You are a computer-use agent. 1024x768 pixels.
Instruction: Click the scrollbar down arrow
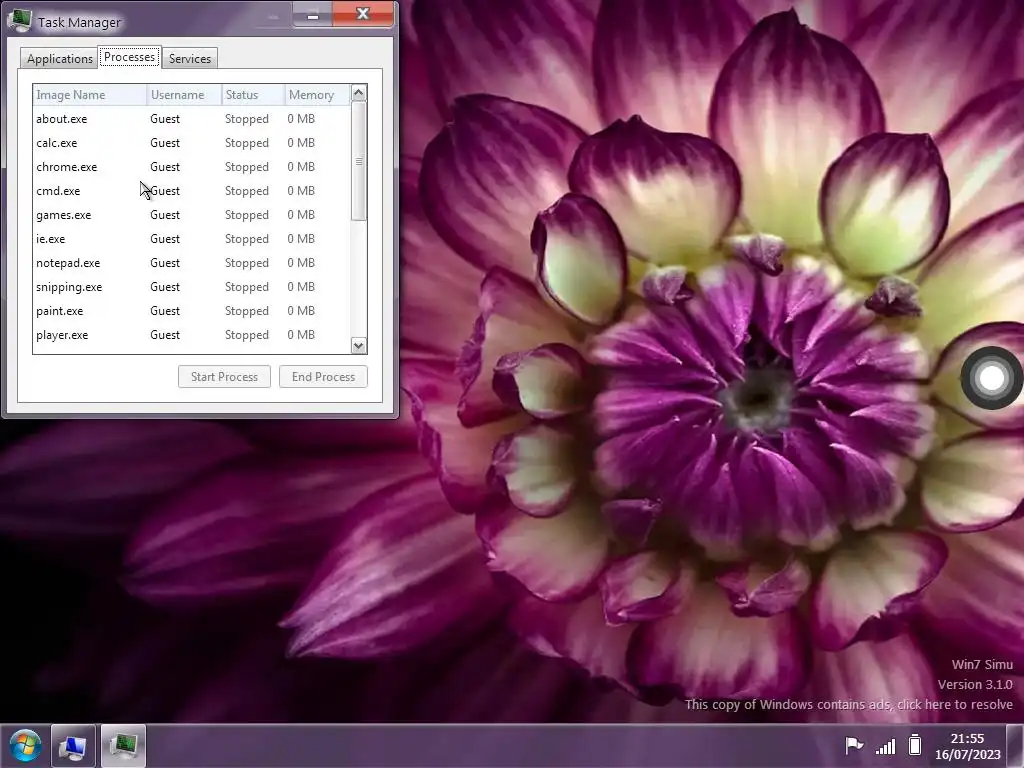[x=359, y=345]
